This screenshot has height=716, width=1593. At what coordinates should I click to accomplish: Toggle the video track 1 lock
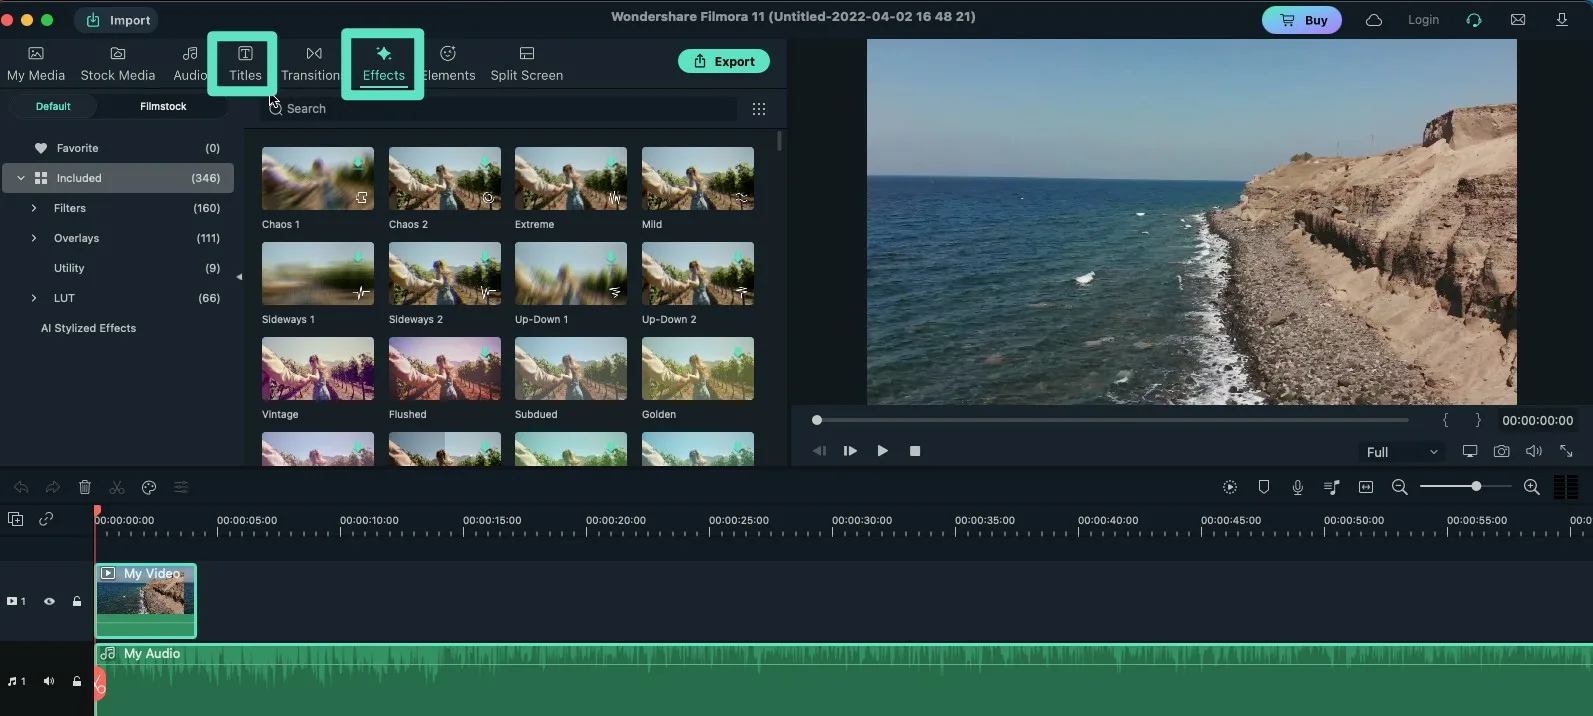pyautogui.click(x=77, y=601)
